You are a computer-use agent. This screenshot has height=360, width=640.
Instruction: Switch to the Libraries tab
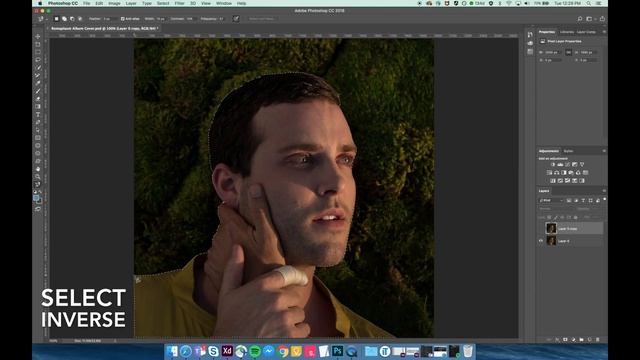[x=567, y=32]
